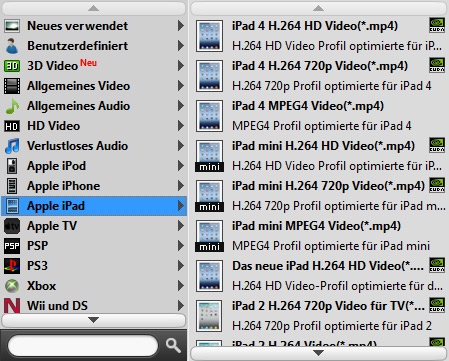Select the iPad mini MPEG4 Video thumbnail
This screenshot has width=449, height=361.
coord(209,236)
